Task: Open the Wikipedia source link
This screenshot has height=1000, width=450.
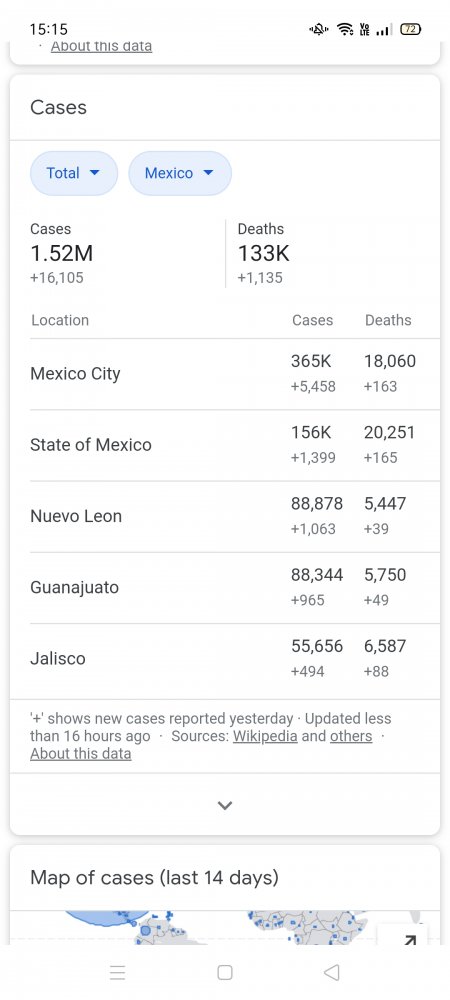Action: click(x=265, y=736)
